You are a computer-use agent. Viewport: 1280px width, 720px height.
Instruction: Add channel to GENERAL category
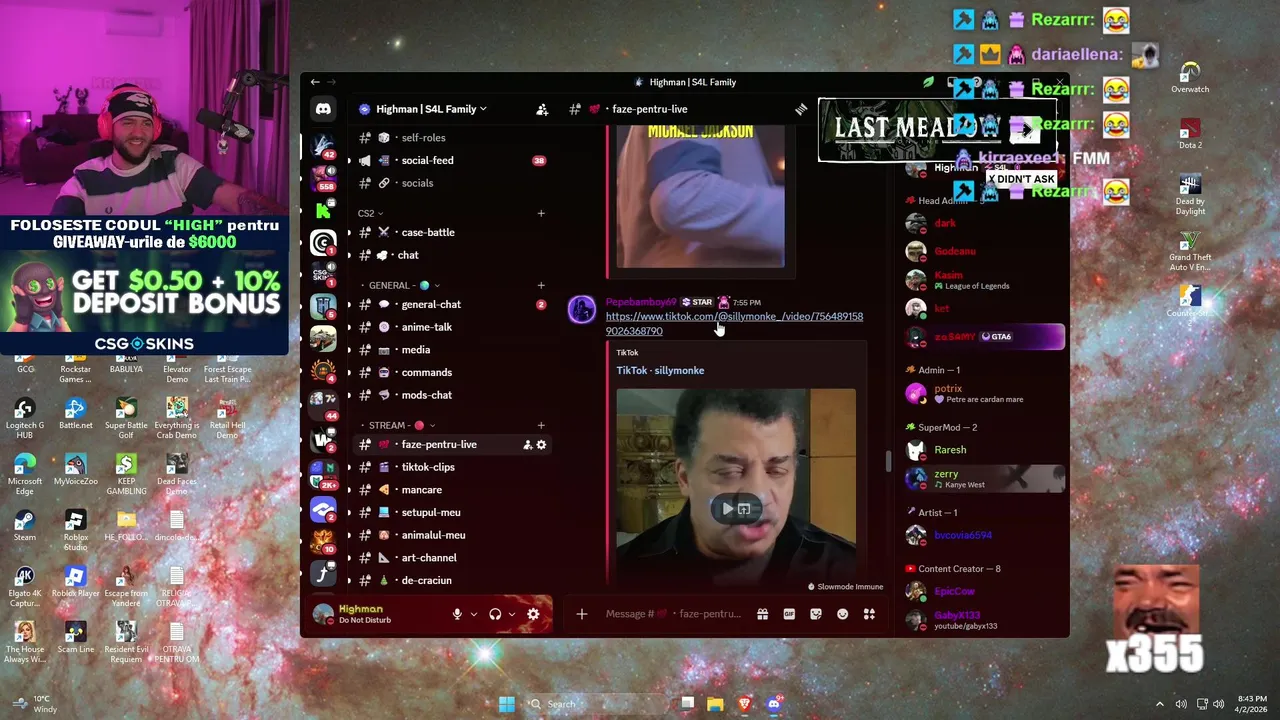(541, 285)
